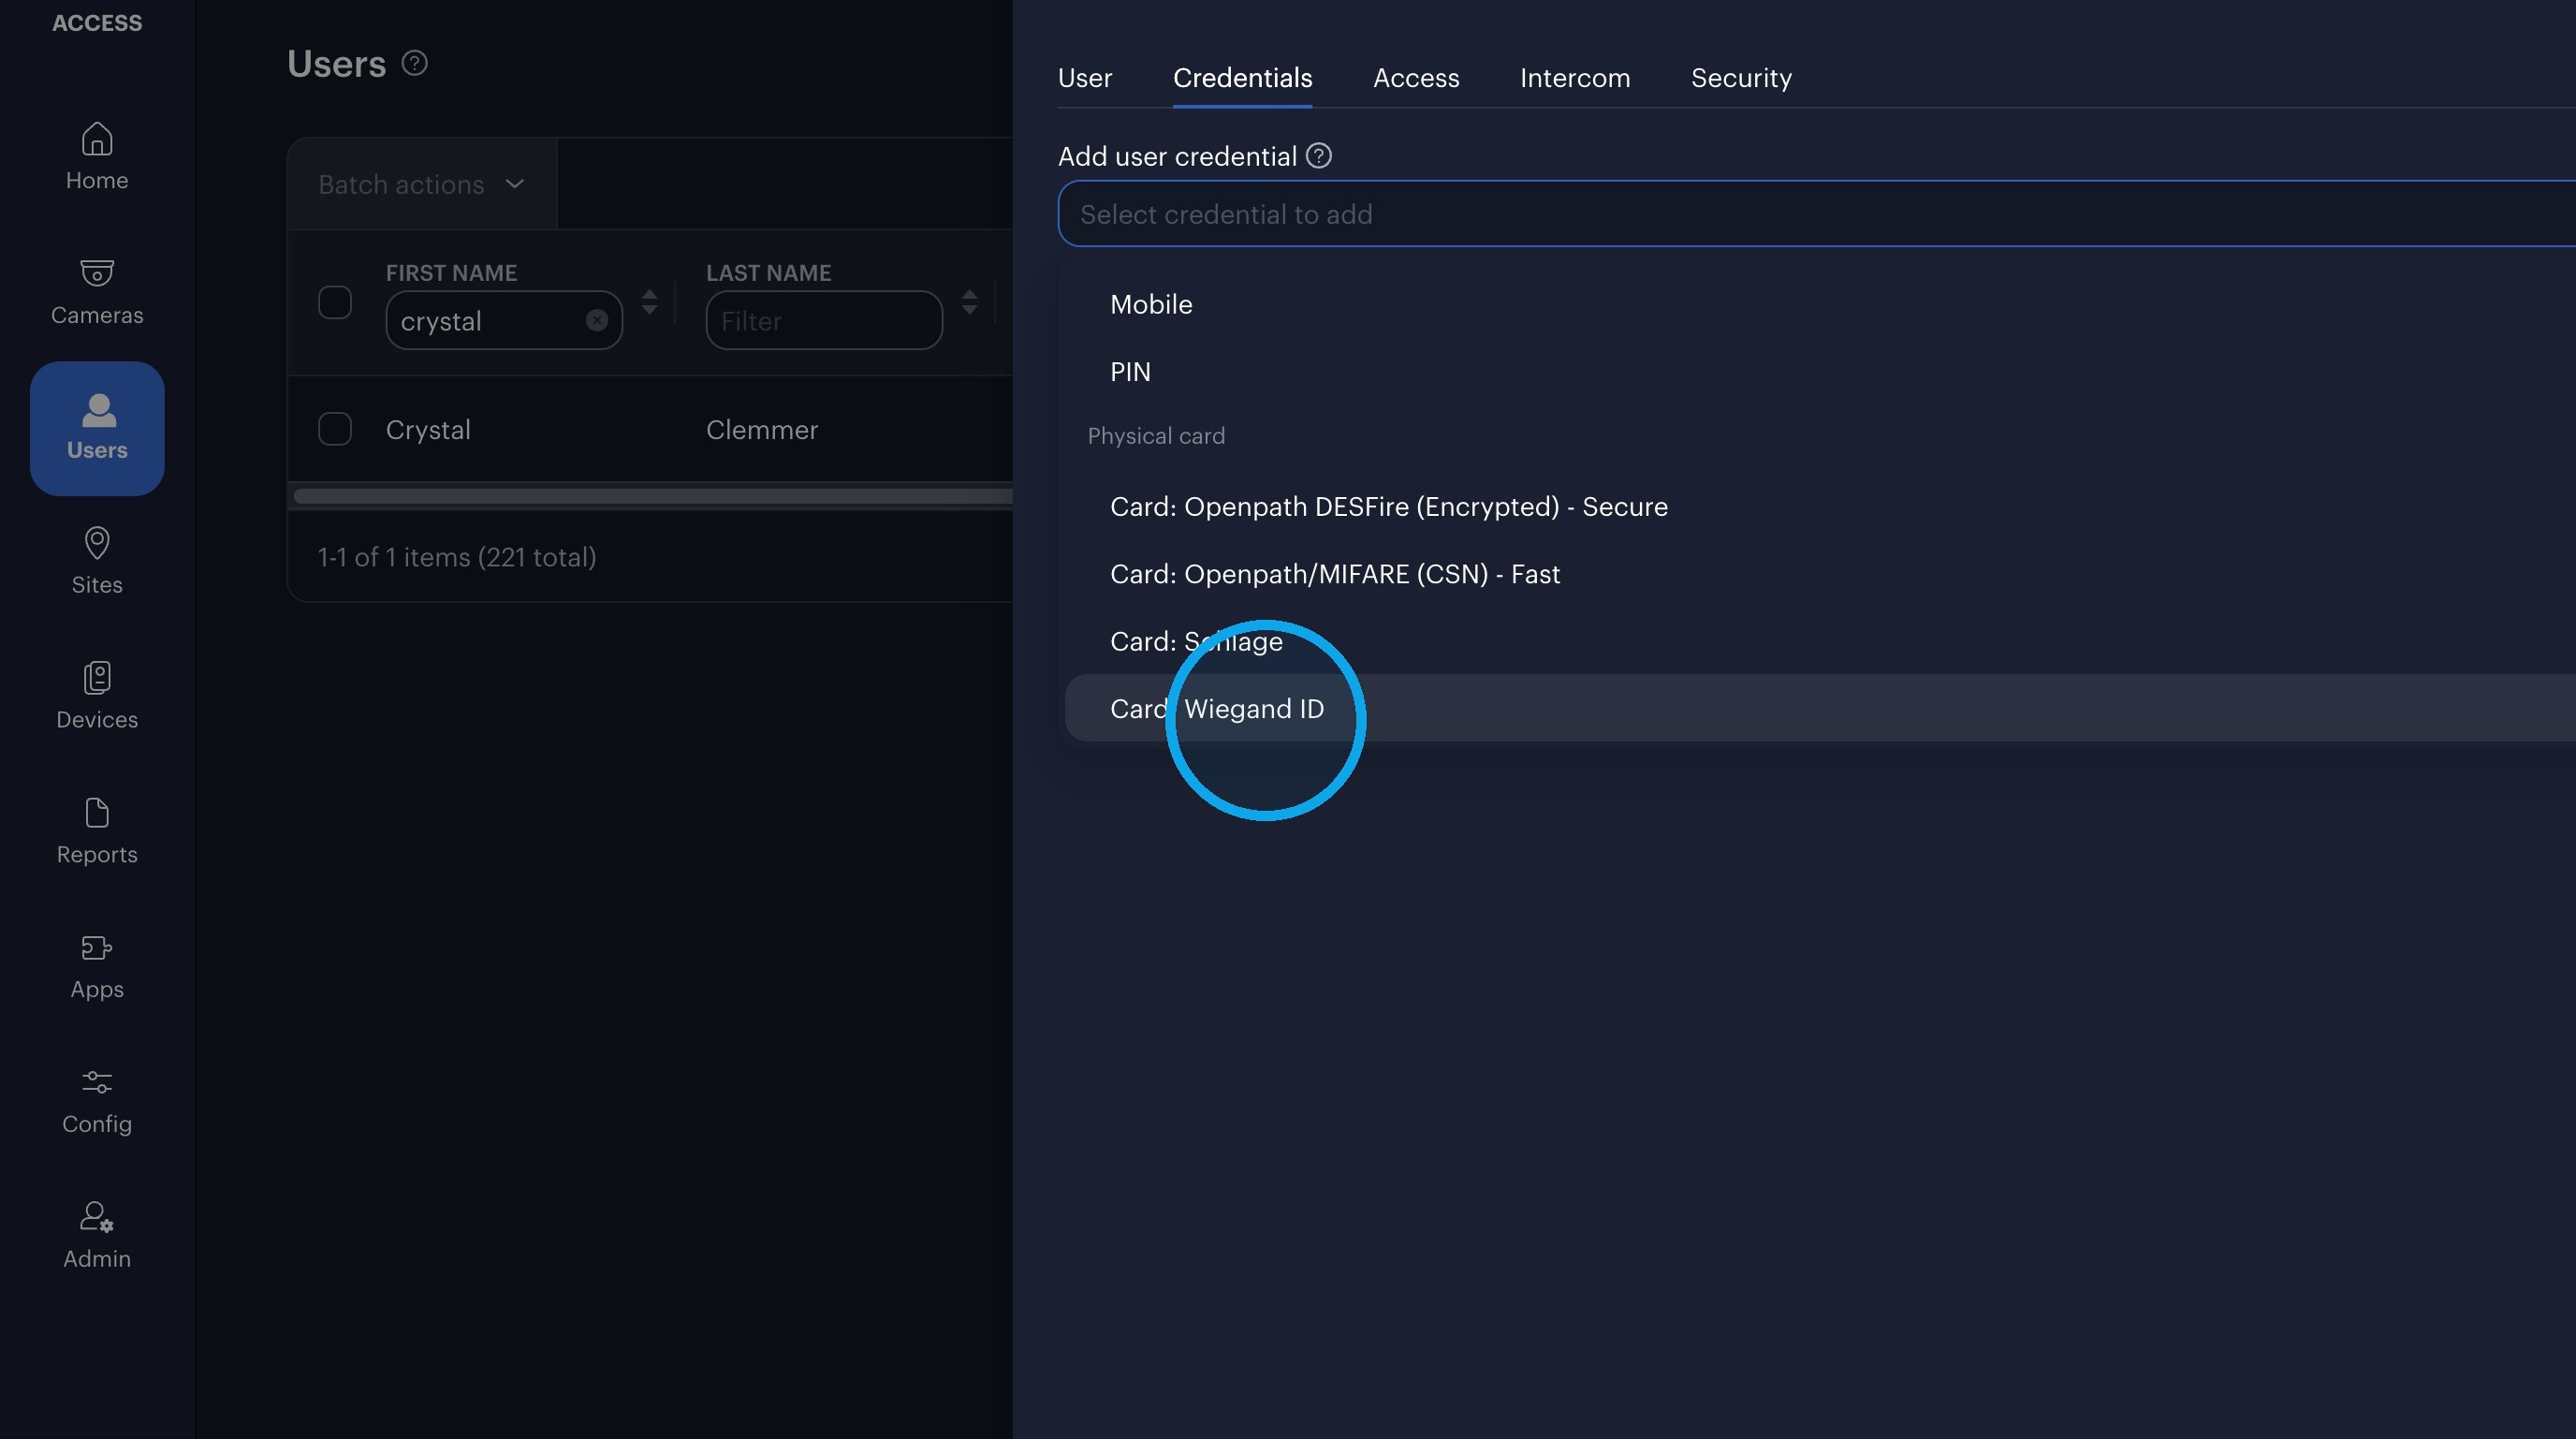Open the Access tab
This screenshot has width=2576, height=1439.
click(x=1416, y=78)
